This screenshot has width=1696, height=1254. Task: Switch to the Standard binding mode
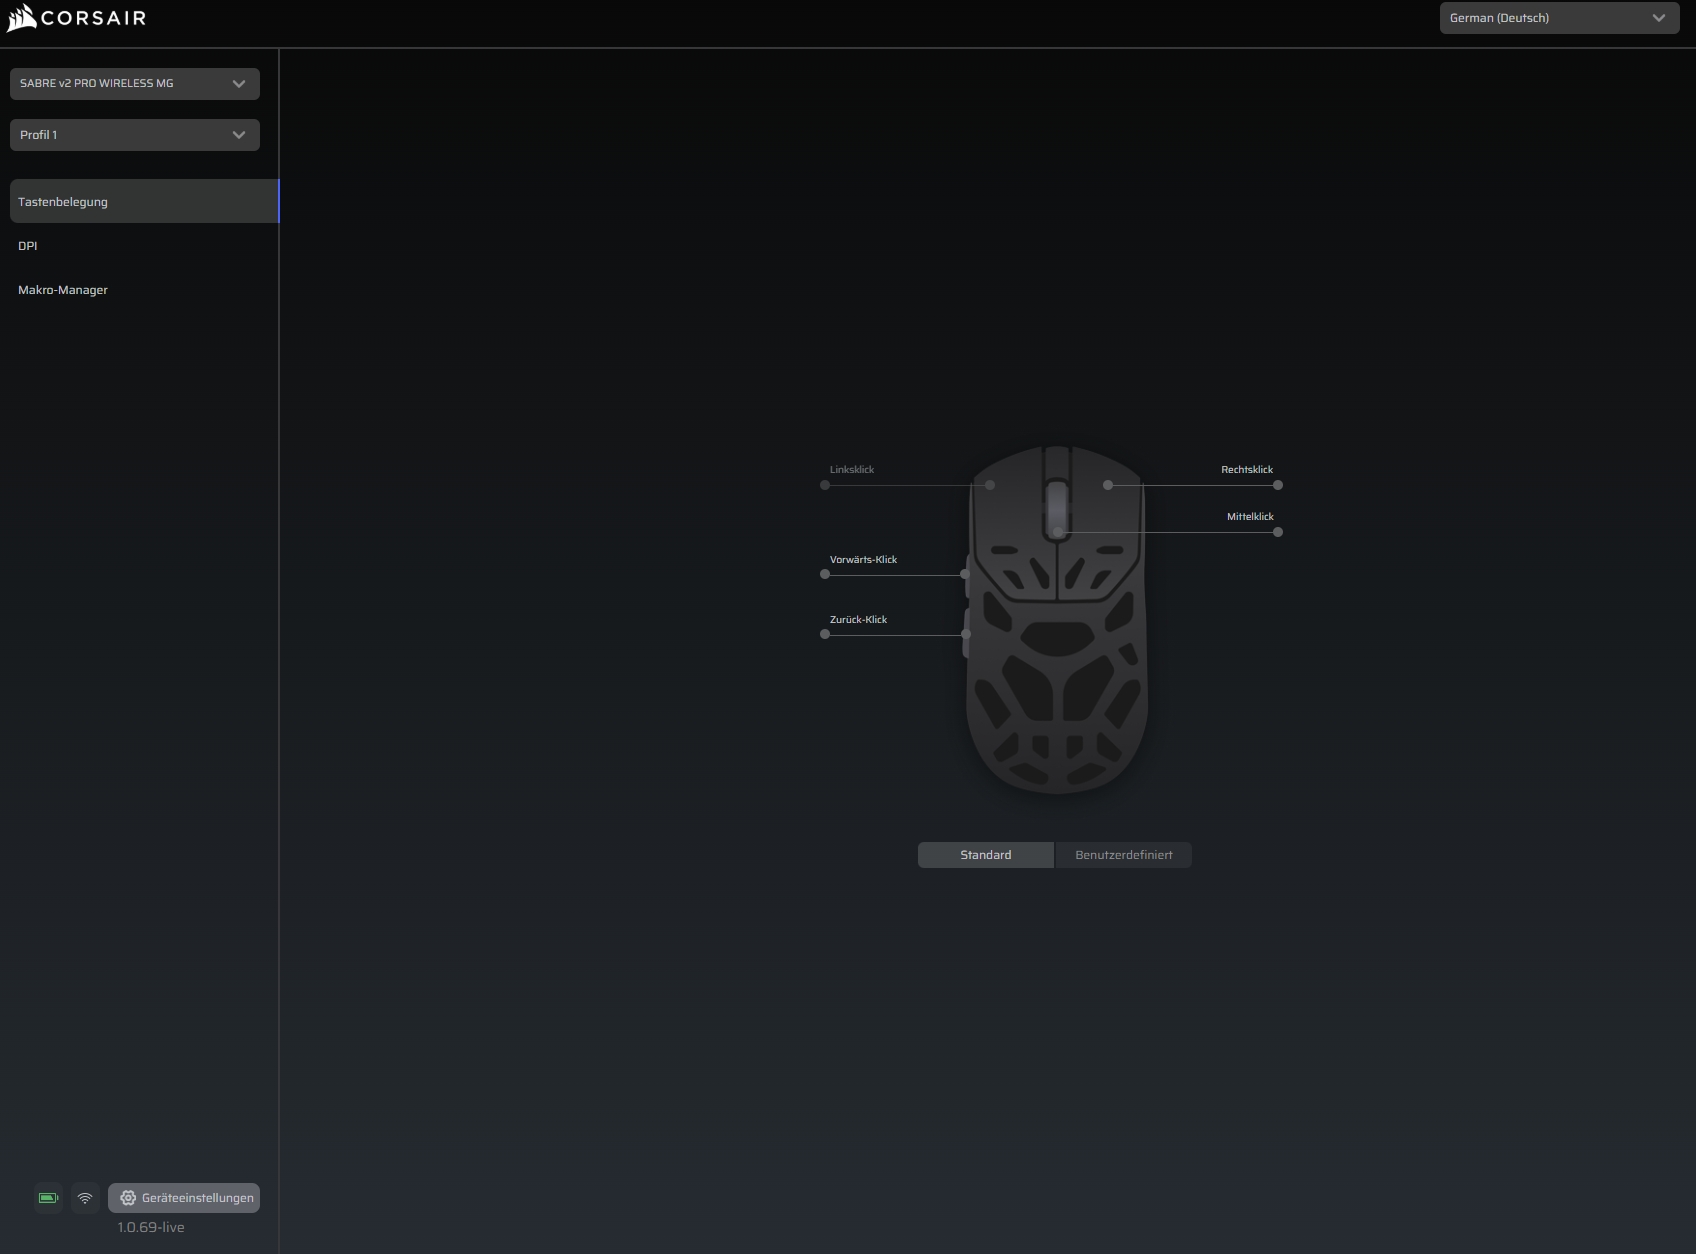point(984,855)
